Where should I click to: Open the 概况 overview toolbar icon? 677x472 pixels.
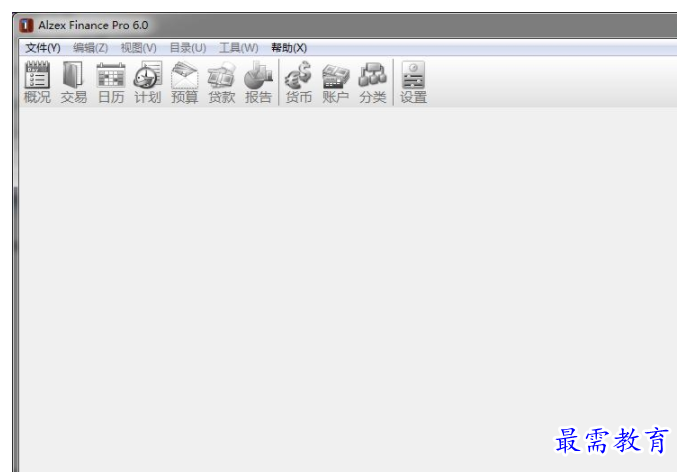point(37,82)
